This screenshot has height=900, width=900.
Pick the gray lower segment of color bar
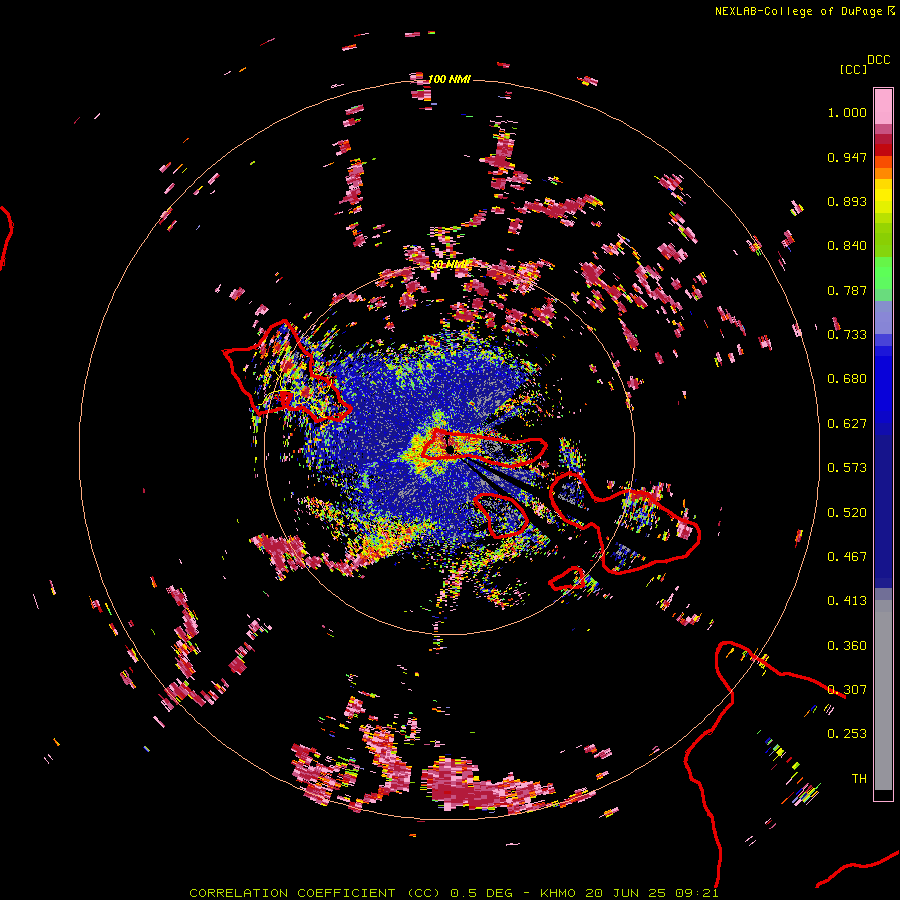click(x=883, y=695)
